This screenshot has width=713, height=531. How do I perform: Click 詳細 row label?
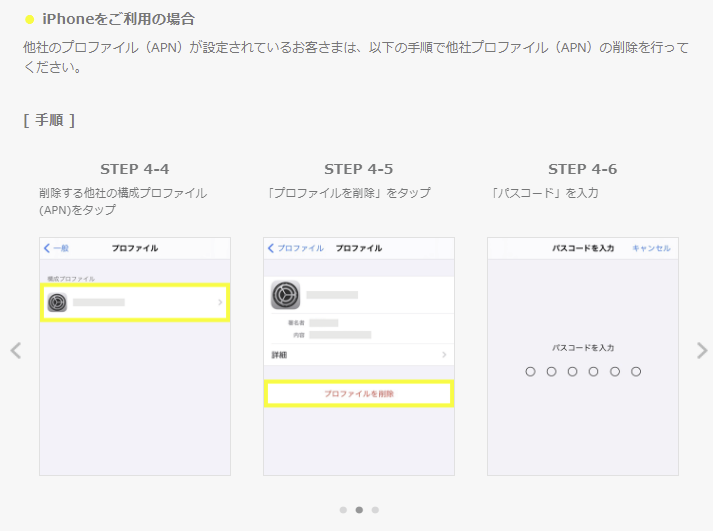(x=279, y=355)
